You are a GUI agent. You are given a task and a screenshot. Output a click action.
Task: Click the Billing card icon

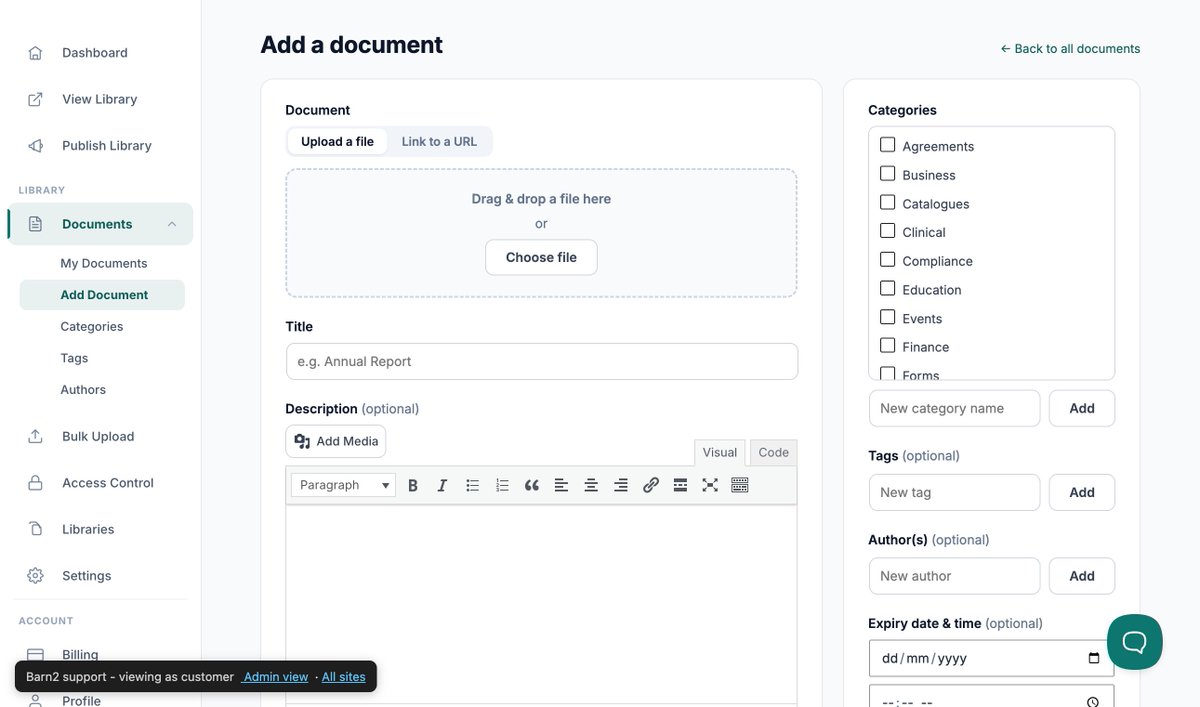click(35, 655)
